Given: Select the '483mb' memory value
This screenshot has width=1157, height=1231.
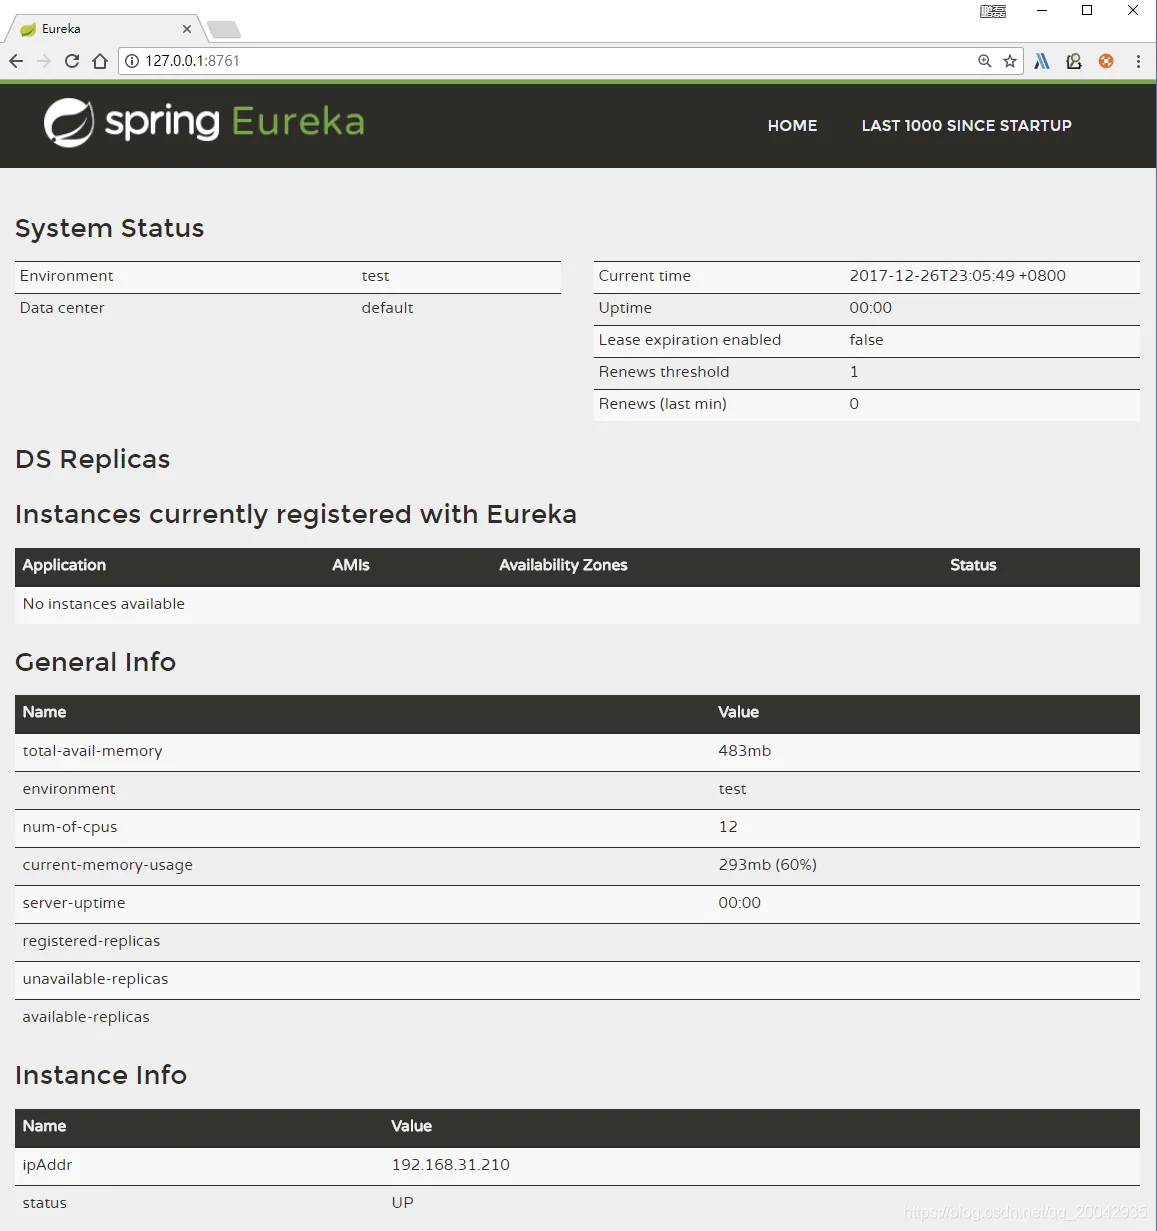Looking at the screenshot, I should (x=744, y=751).
